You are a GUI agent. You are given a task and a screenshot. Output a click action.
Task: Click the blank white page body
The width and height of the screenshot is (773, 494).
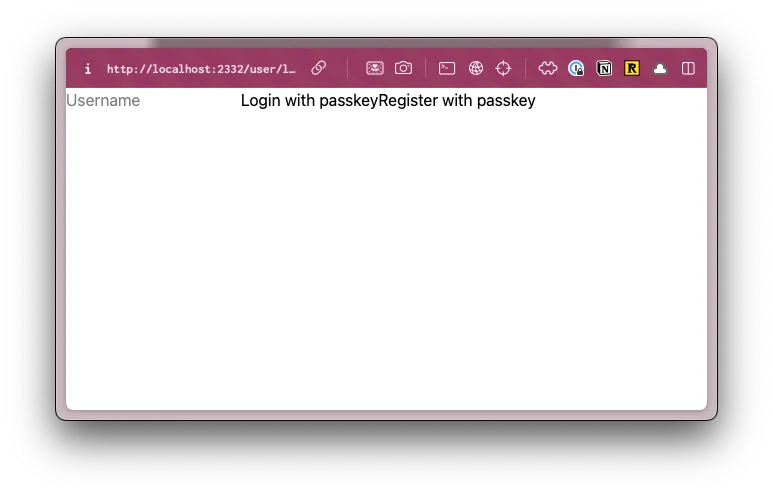point(386,260)
